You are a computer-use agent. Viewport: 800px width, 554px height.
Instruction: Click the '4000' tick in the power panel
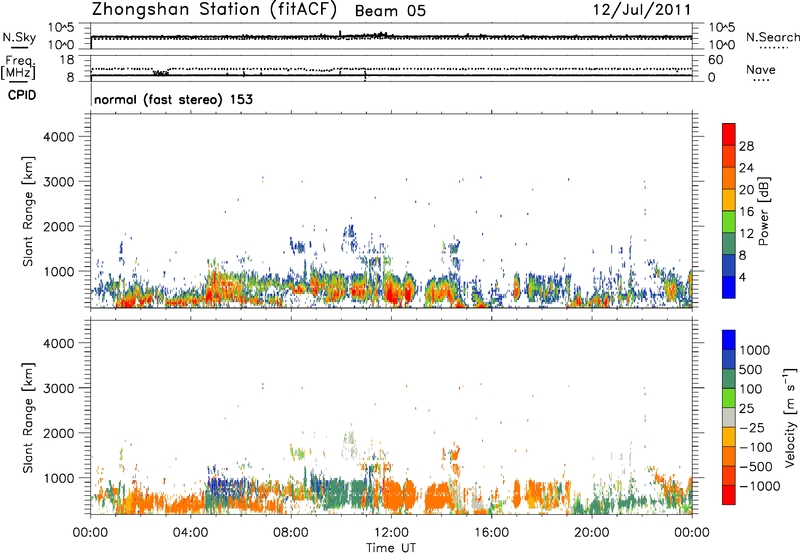point(59,137)
